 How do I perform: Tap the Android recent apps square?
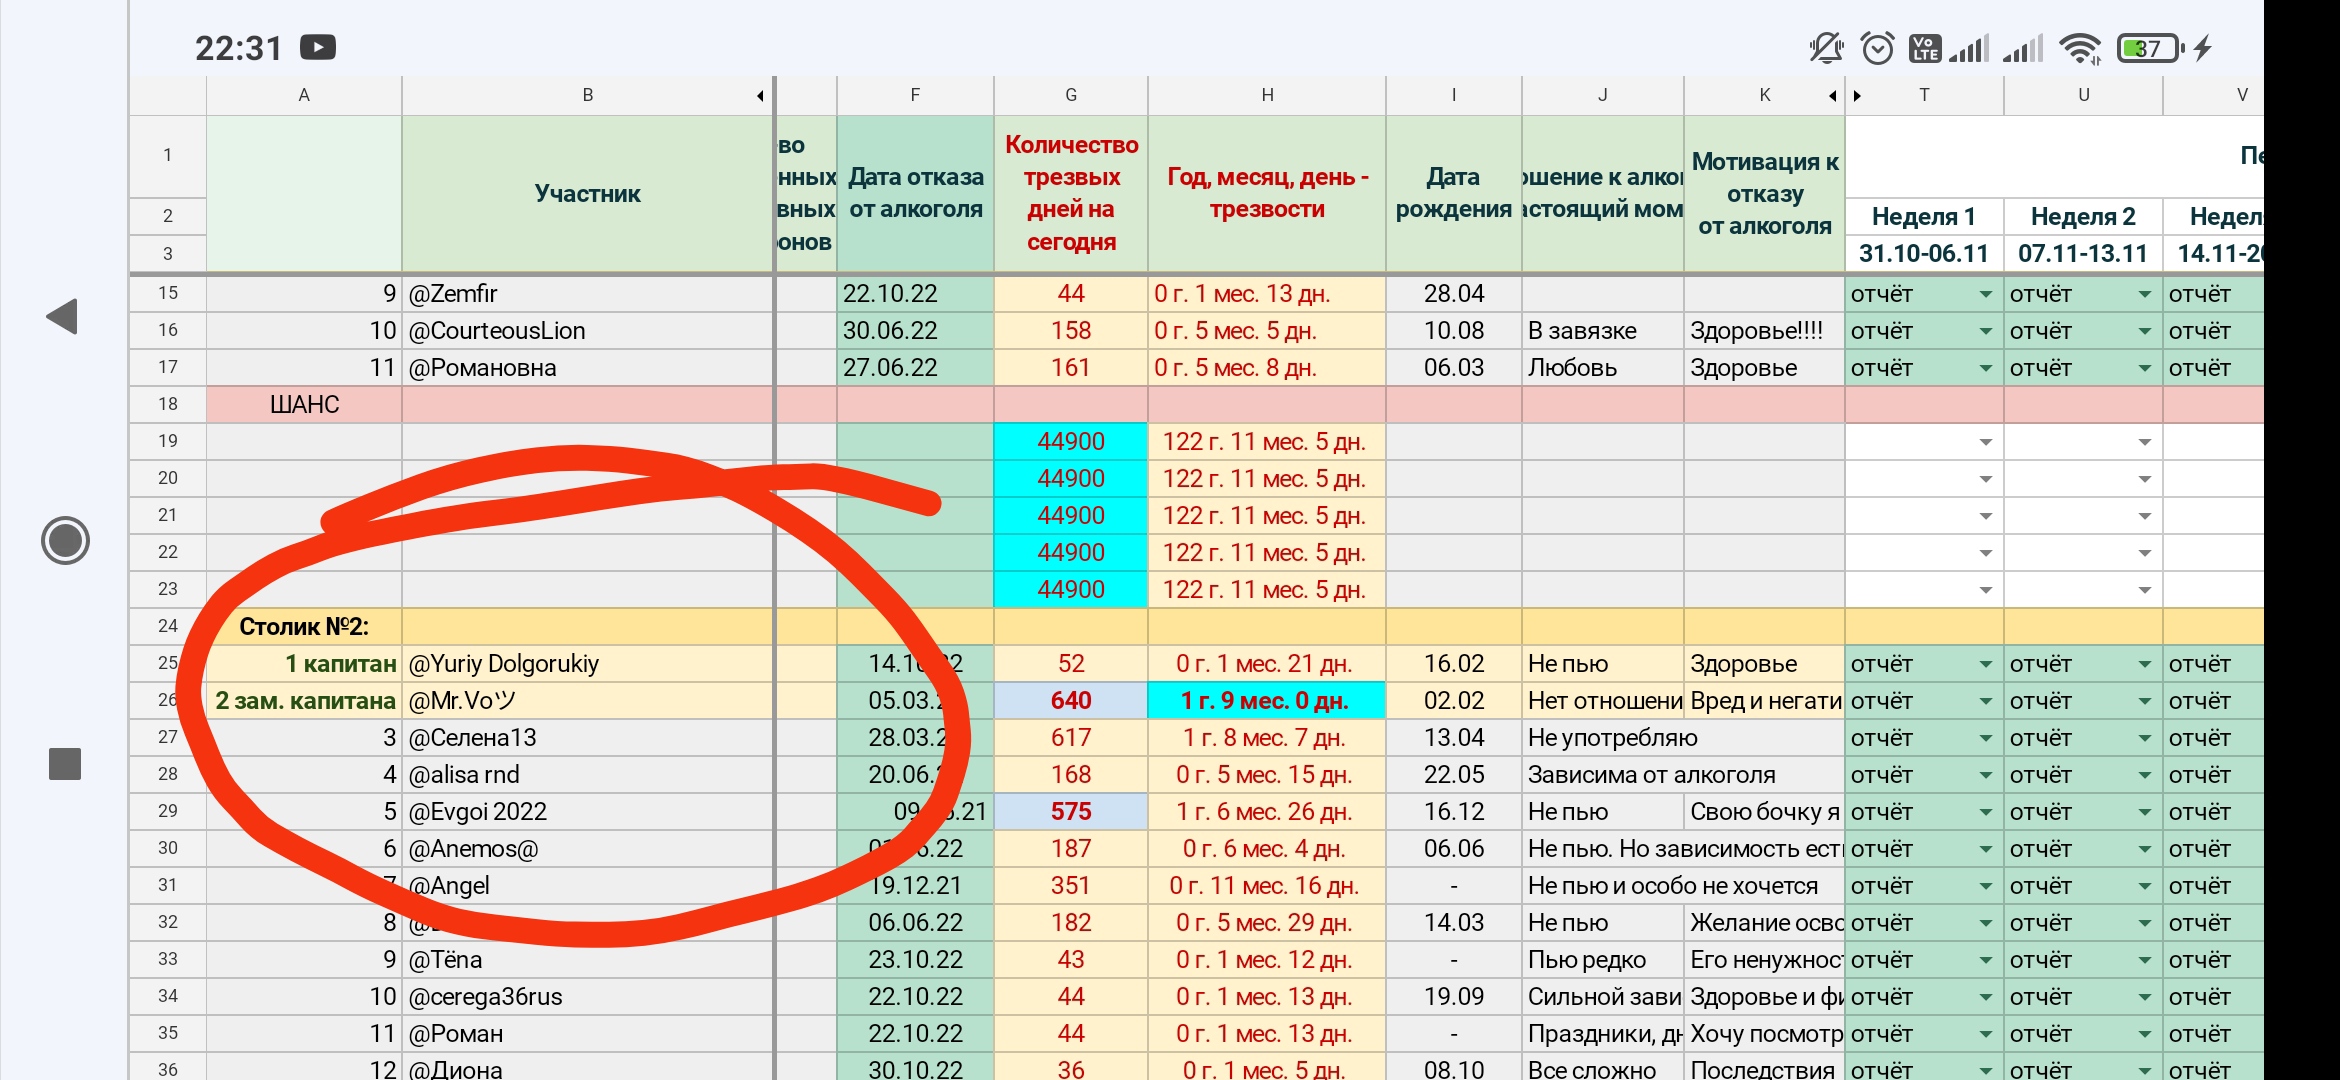[65, 764]
